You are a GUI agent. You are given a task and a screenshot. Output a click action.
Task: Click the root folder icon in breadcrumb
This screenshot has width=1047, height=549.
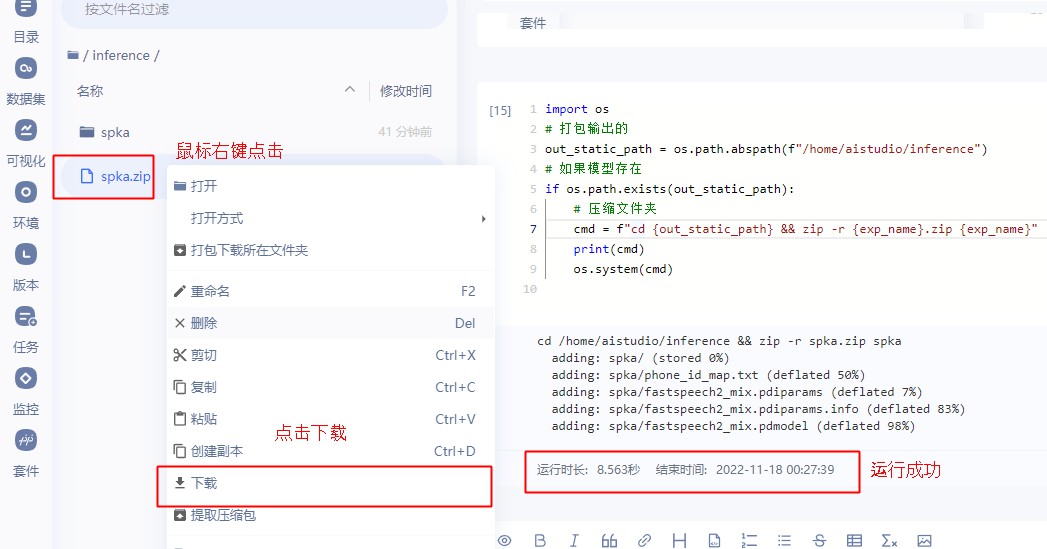click(x=73, y=55)
